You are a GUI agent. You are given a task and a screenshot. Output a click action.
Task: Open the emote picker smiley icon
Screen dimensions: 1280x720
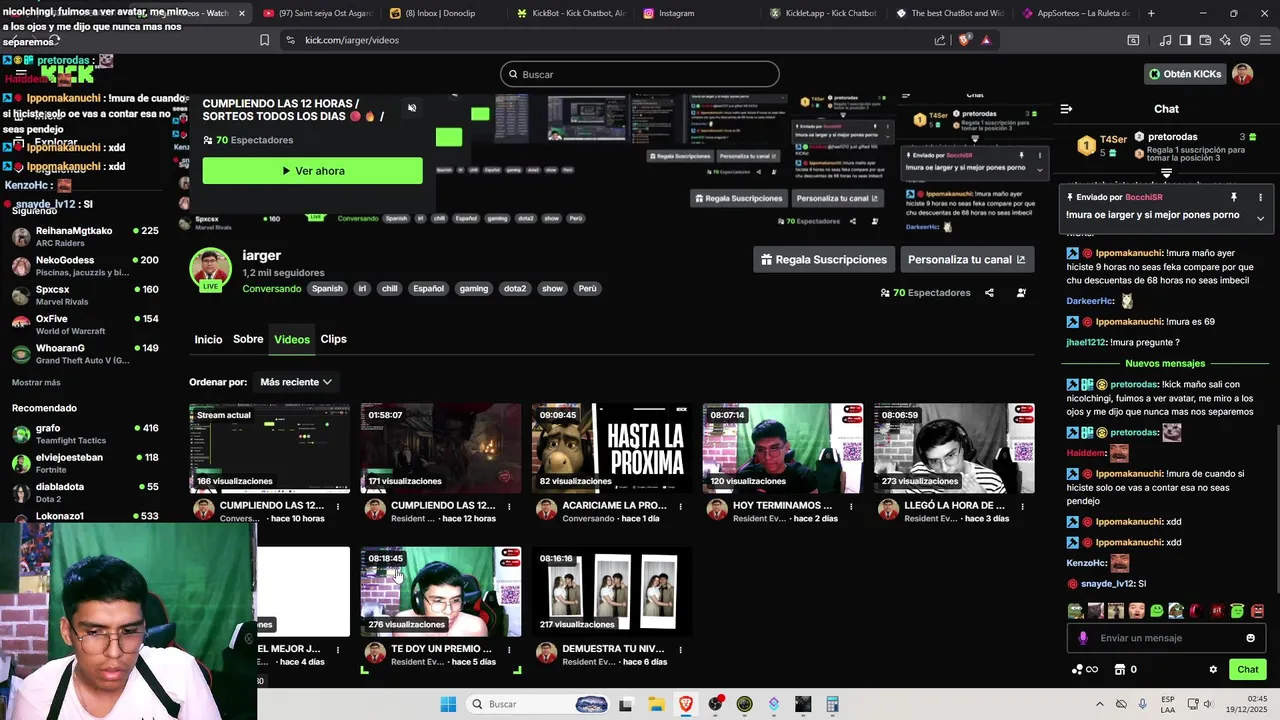pos(1250,638)
